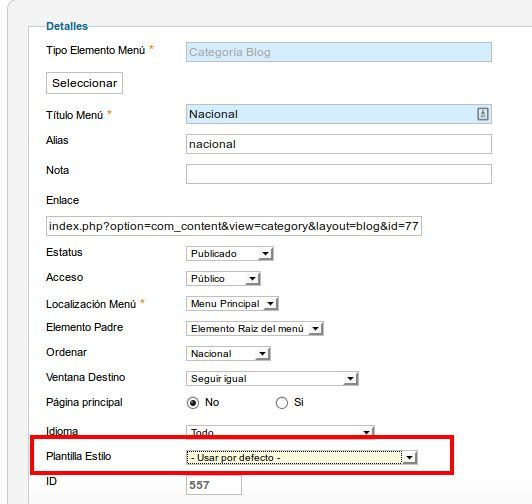
Task: Open the Idioma dropdown showing Todo
Action: tap(280, 431)
